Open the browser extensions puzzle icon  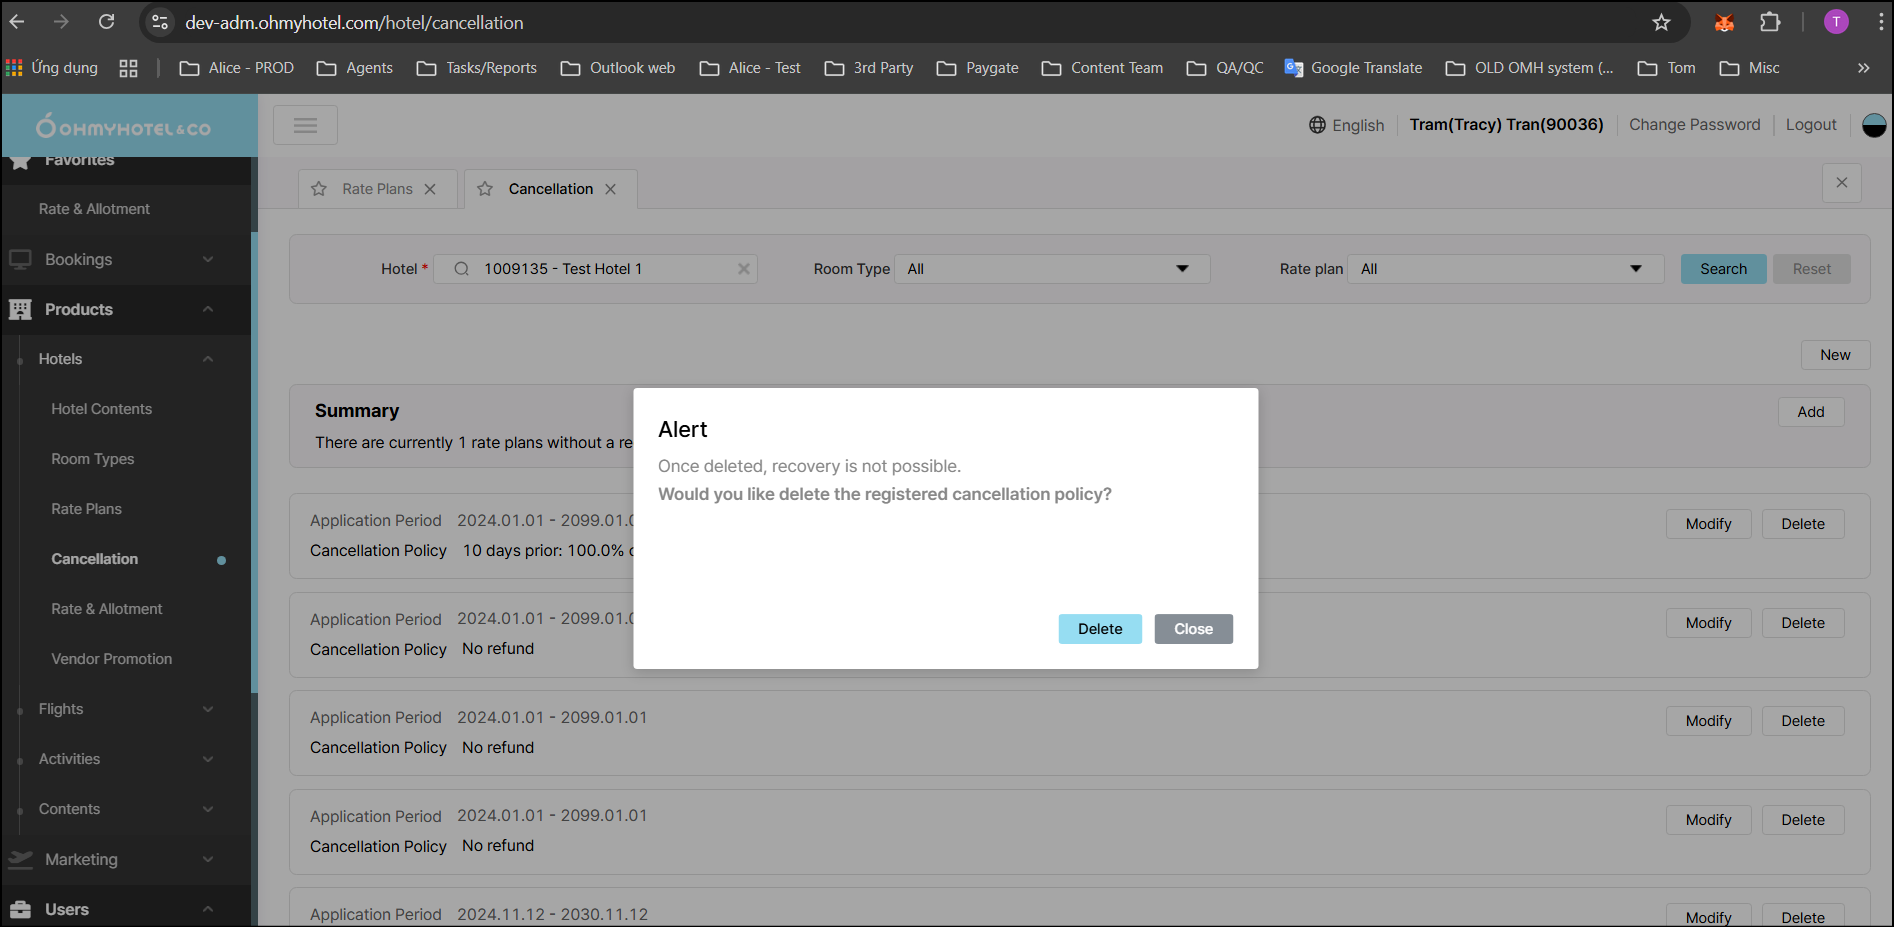[x=1770, y=22]
